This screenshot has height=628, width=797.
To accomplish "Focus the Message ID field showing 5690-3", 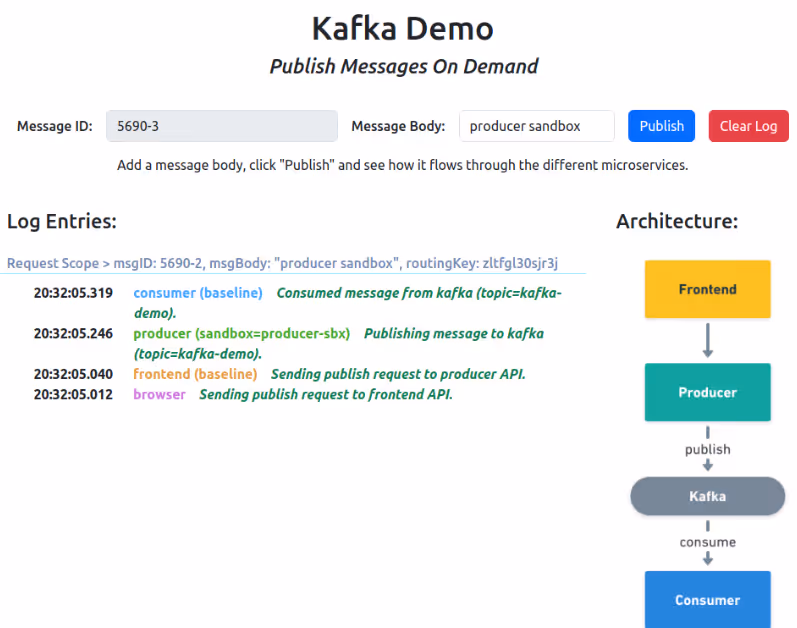I will pos(222,126).
